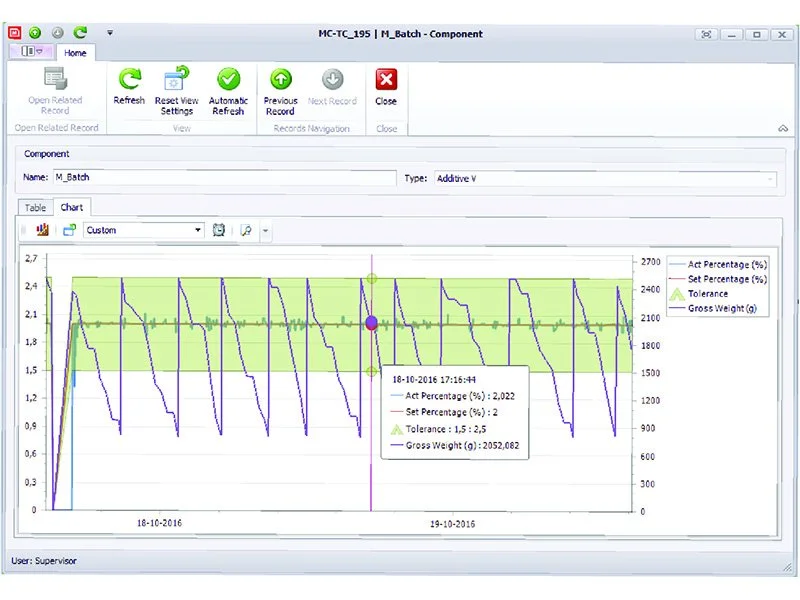The width and height of the screenshot is (800, 600).
Task: Click the Name field M_Batch
Action: [x=224, y=177]
